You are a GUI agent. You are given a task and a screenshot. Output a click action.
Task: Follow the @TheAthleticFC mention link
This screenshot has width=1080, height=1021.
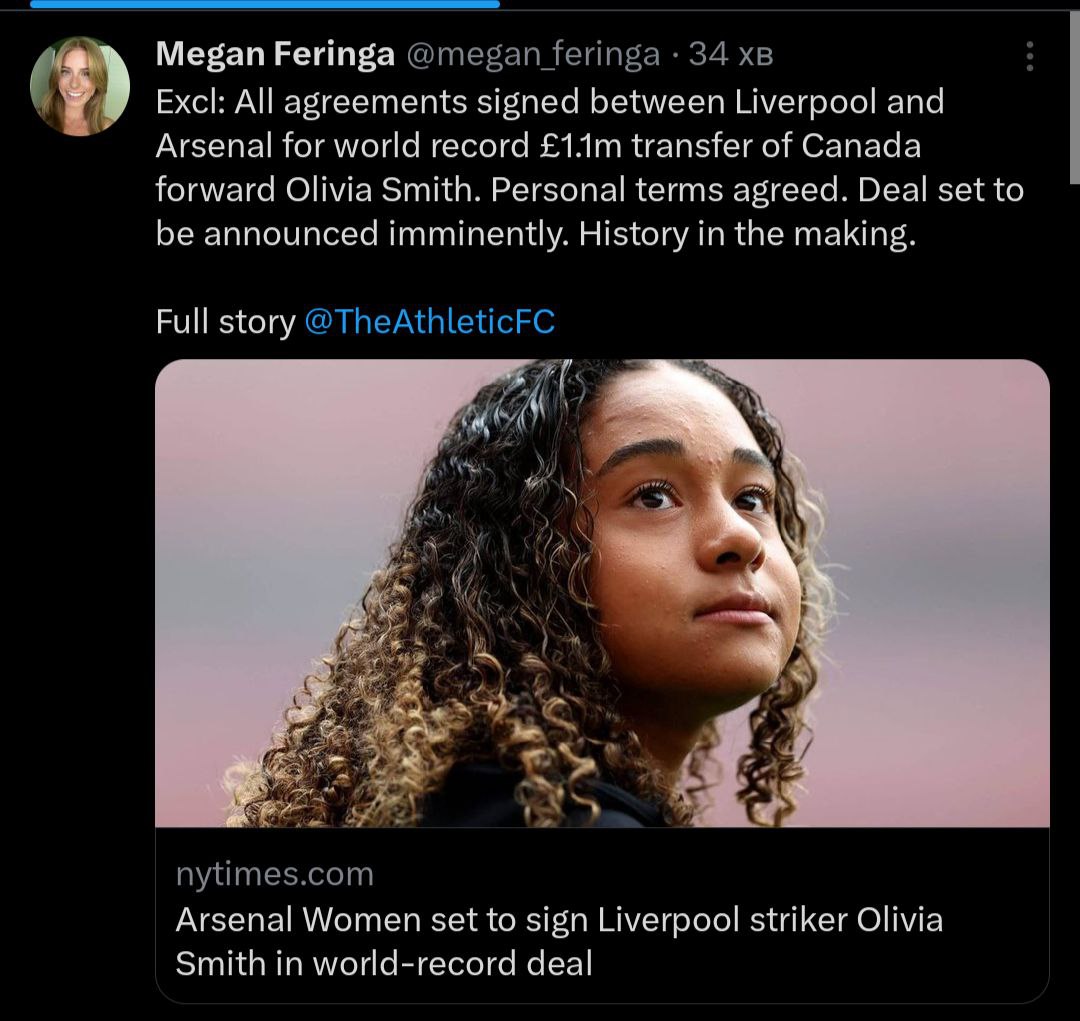click(428, 322)
